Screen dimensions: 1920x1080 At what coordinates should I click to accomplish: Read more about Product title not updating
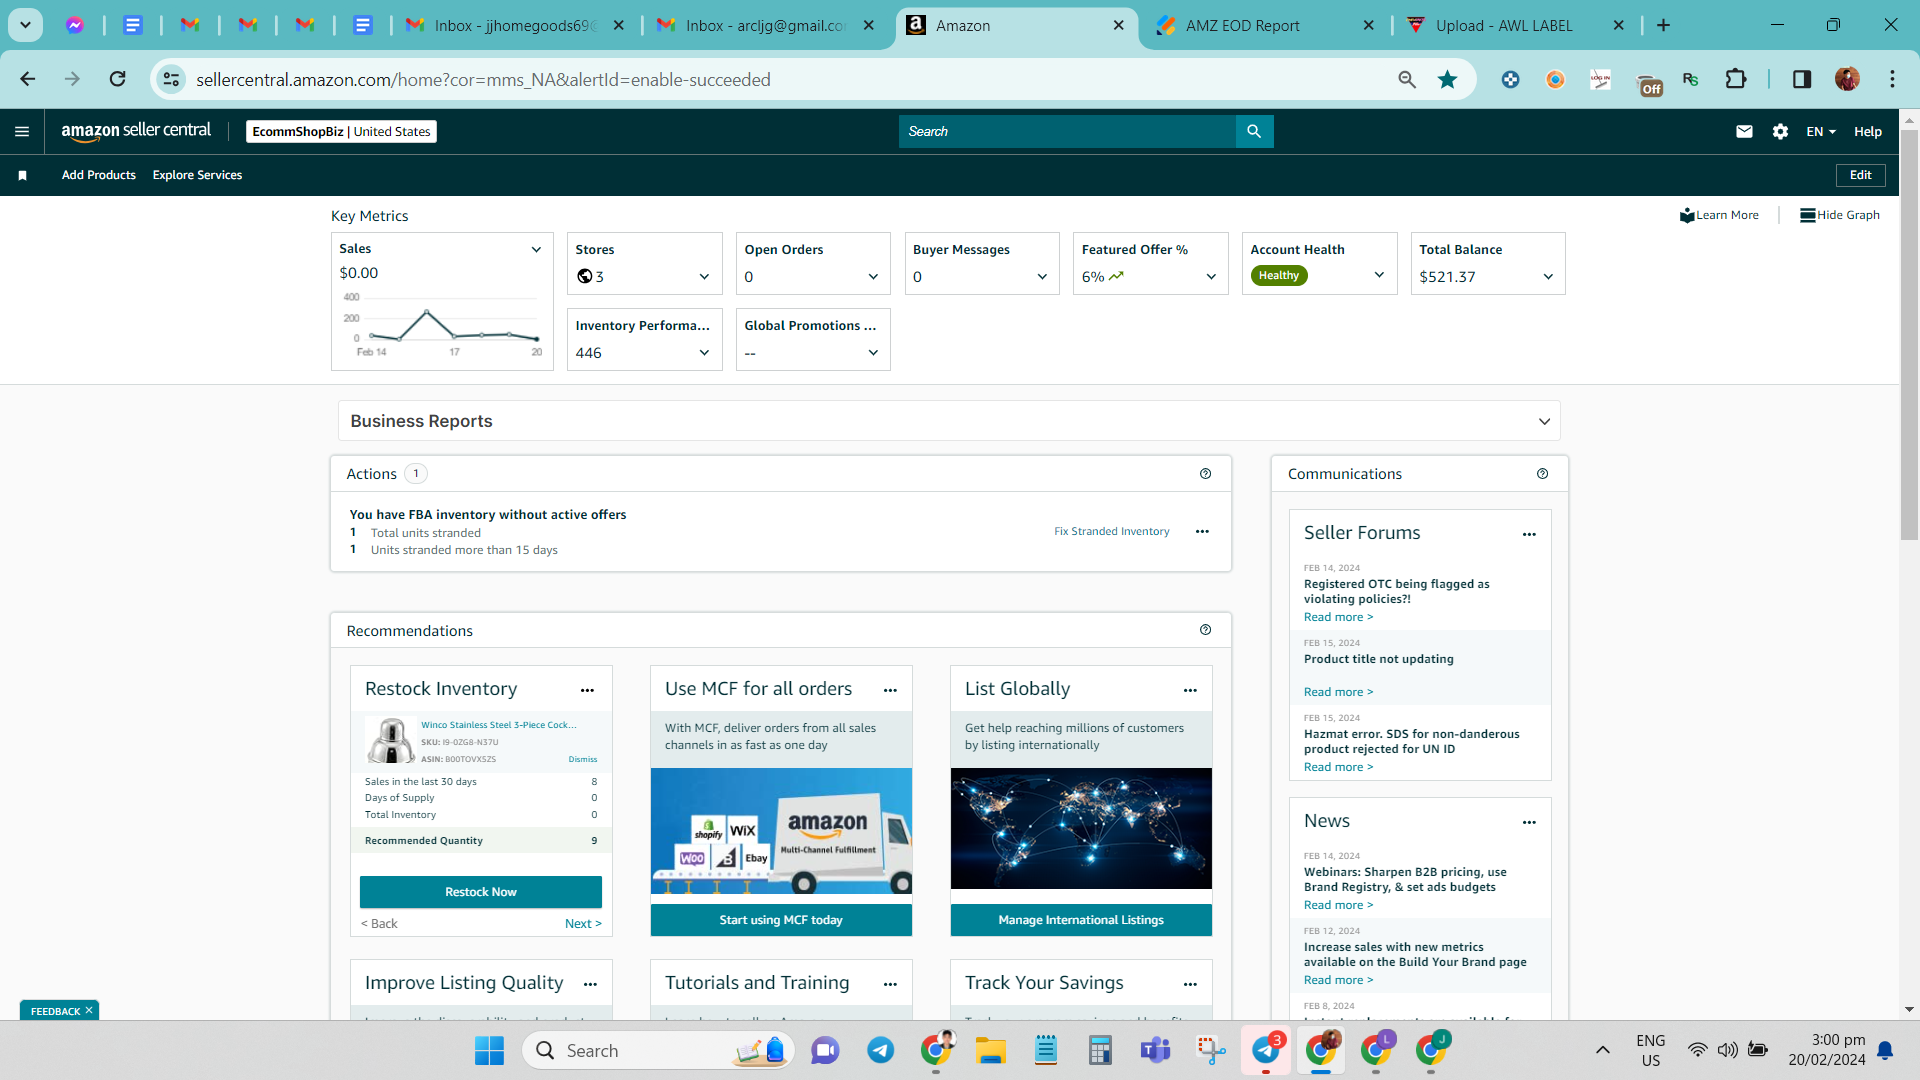(1338, 692)
